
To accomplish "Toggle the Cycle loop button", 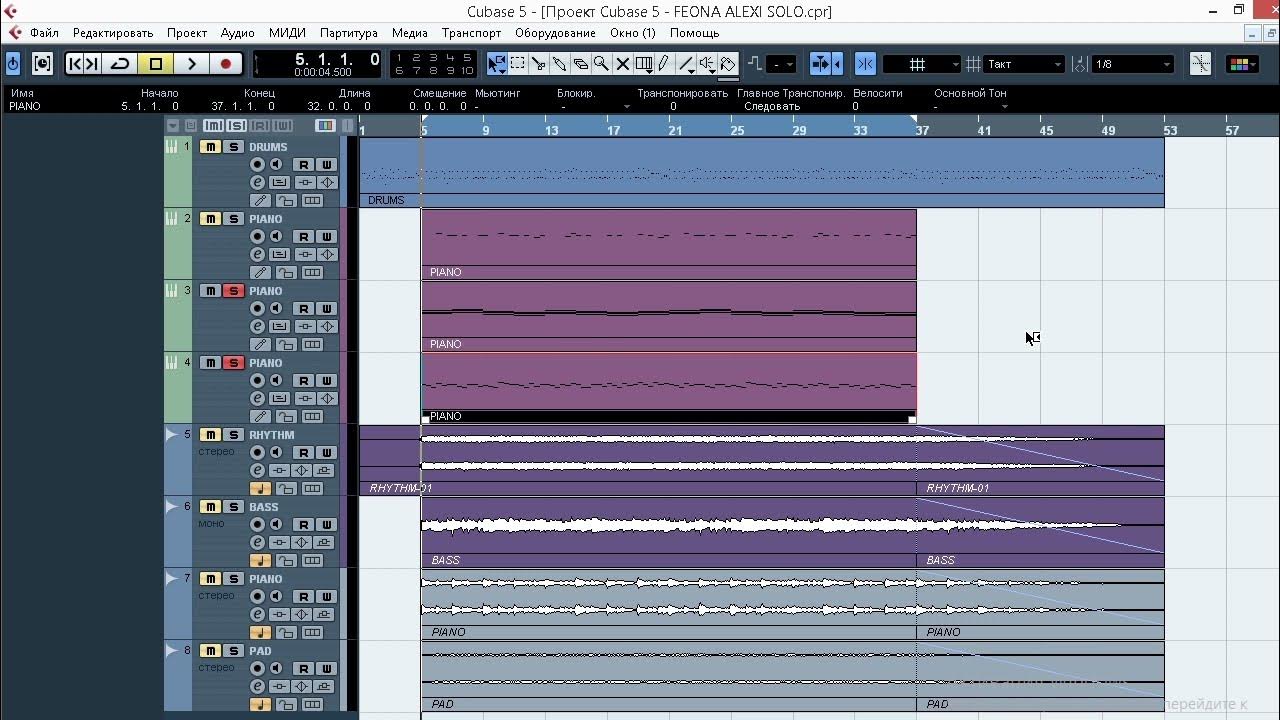I will coord(120,63).
